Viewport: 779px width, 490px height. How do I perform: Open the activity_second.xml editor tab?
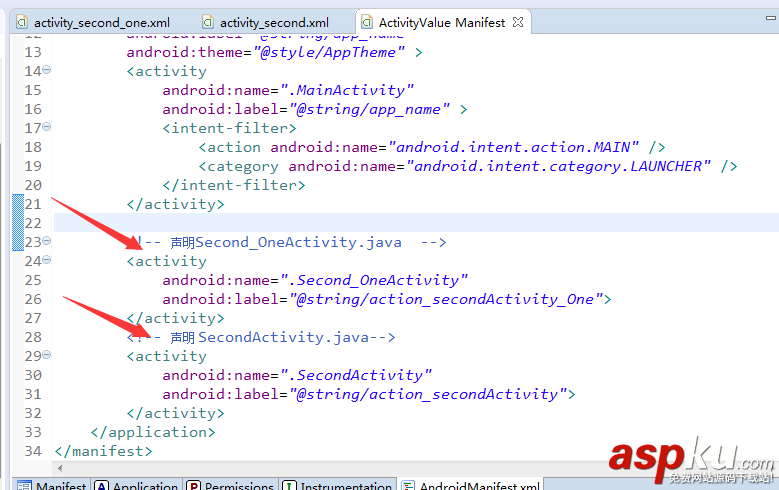273,22
